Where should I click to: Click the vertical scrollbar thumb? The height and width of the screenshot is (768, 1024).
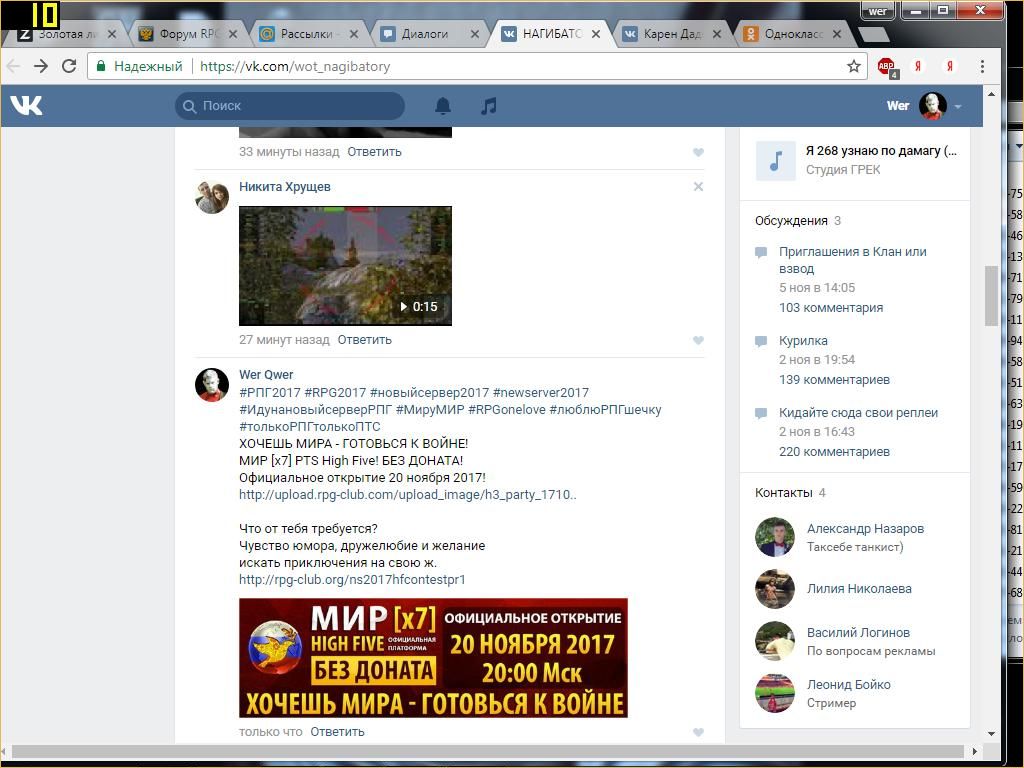pyautogui.click(x=991, y=295)
